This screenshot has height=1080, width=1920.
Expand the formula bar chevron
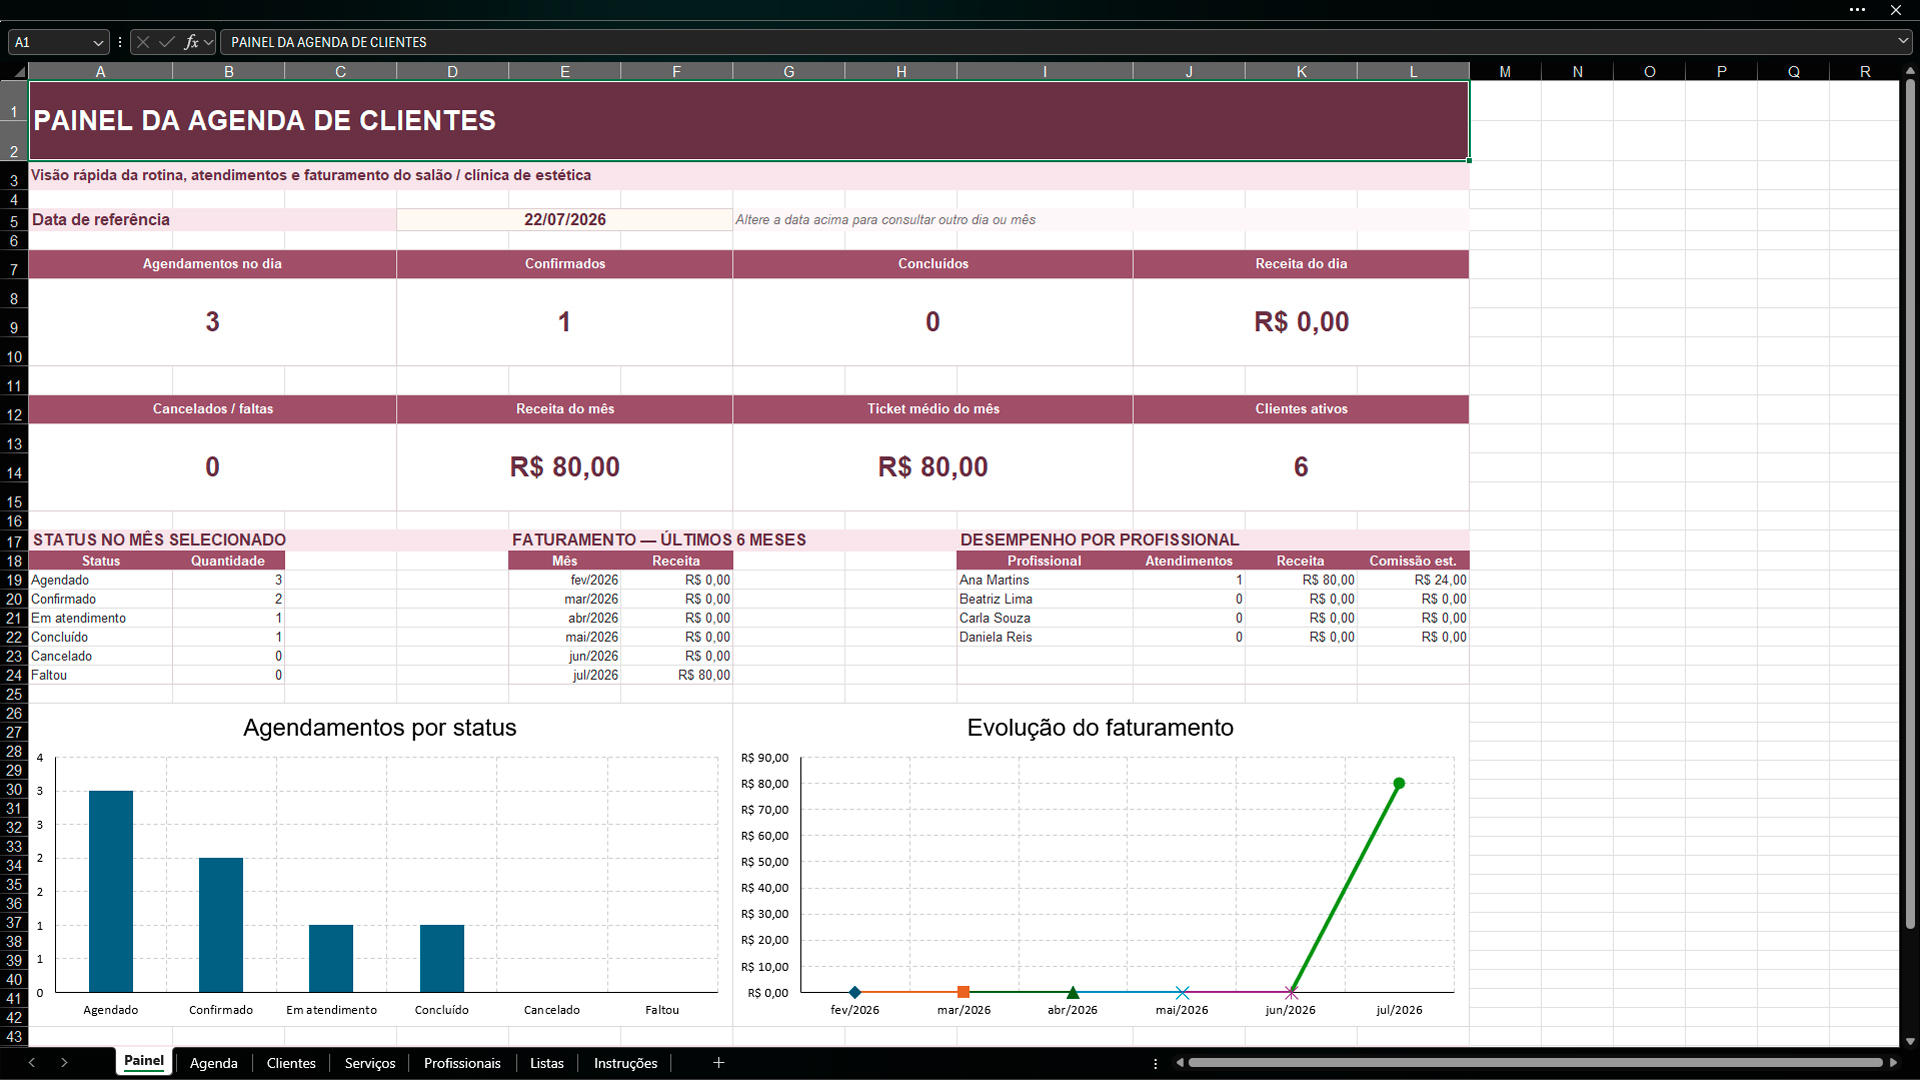tap(1902, 42)
